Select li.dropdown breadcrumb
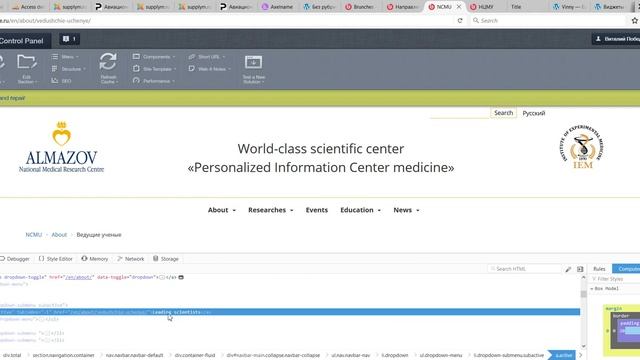The height and width of the screenshot is (360, 640). (x=395, y=355)
